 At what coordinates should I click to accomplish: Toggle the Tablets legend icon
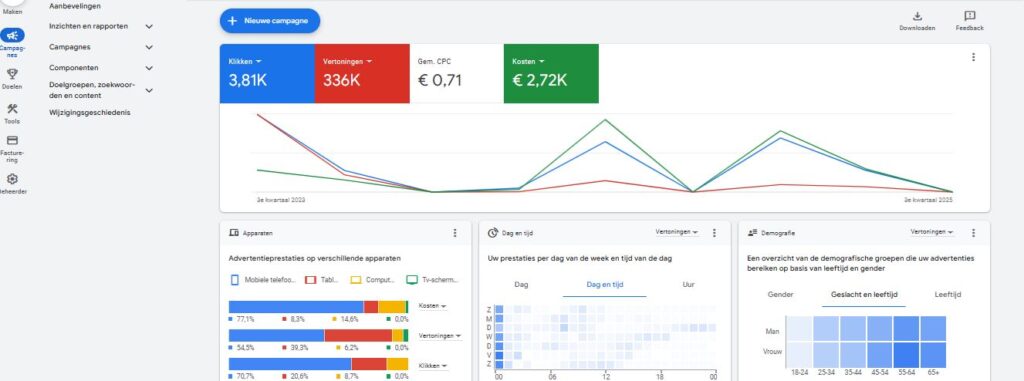(311, 280)
